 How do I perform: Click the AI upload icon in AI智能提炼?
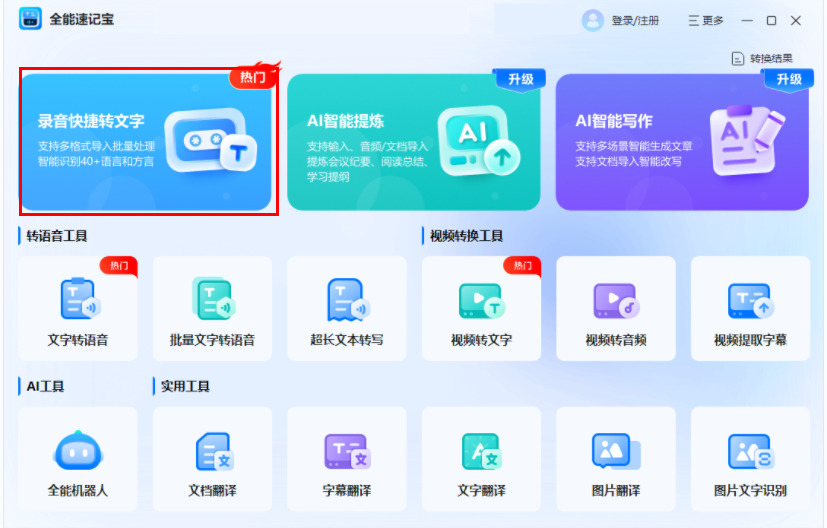(479, 141)
